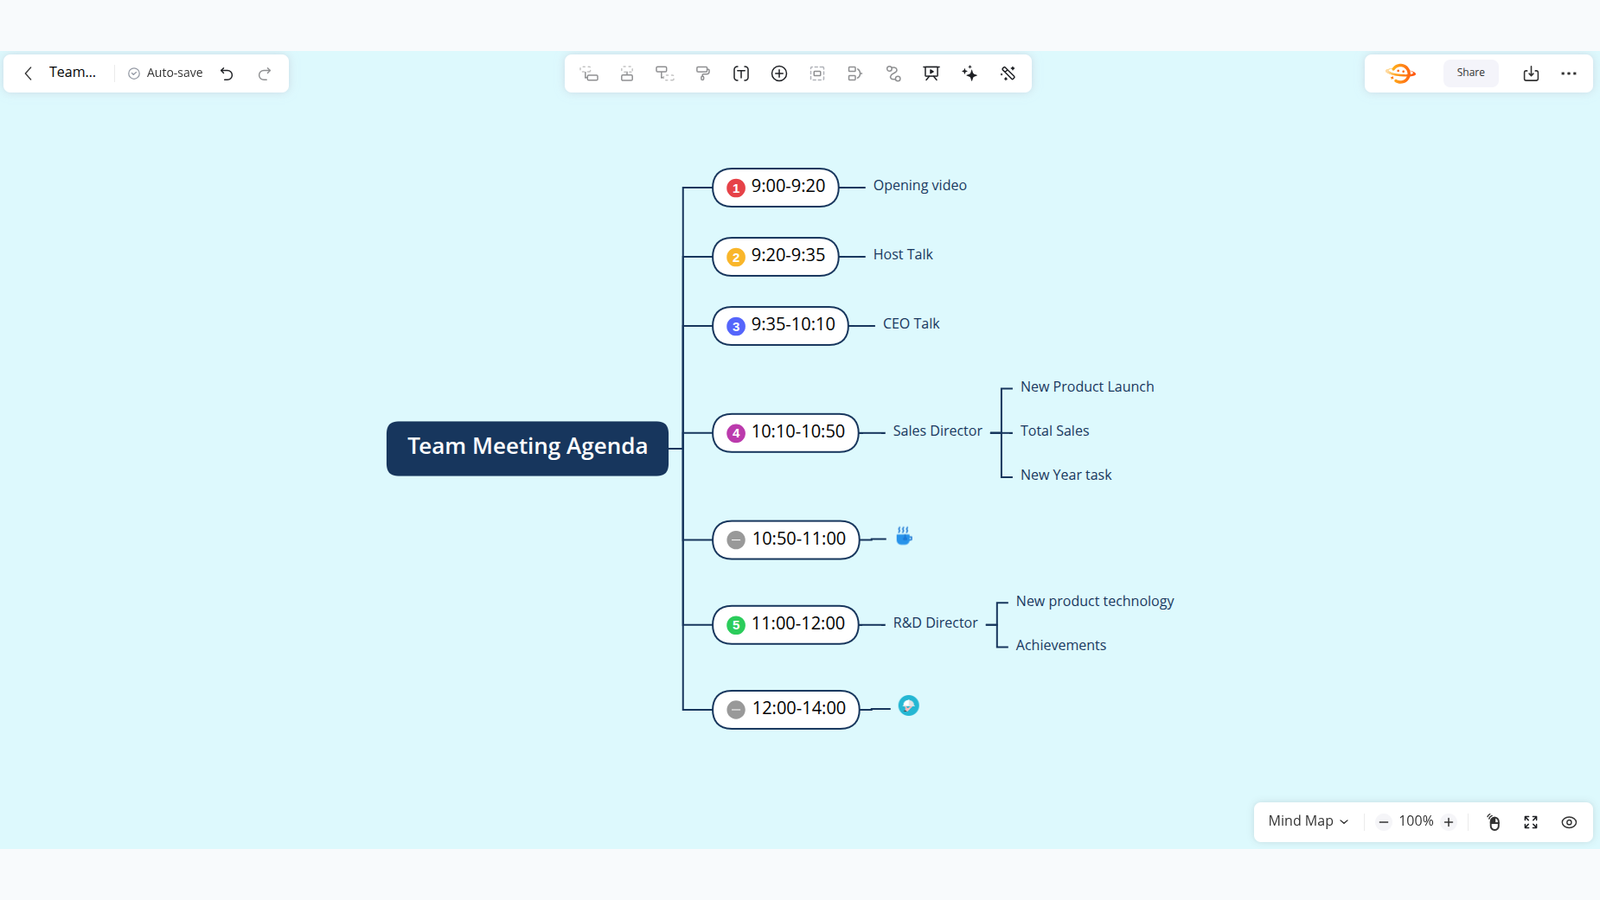
Task: Click orange priority 2 marker
Action: [736, 257]
